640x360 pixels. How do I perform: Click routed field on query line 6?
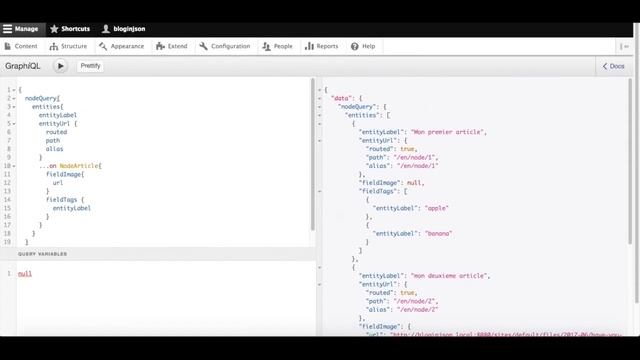[x=56, y=132]
